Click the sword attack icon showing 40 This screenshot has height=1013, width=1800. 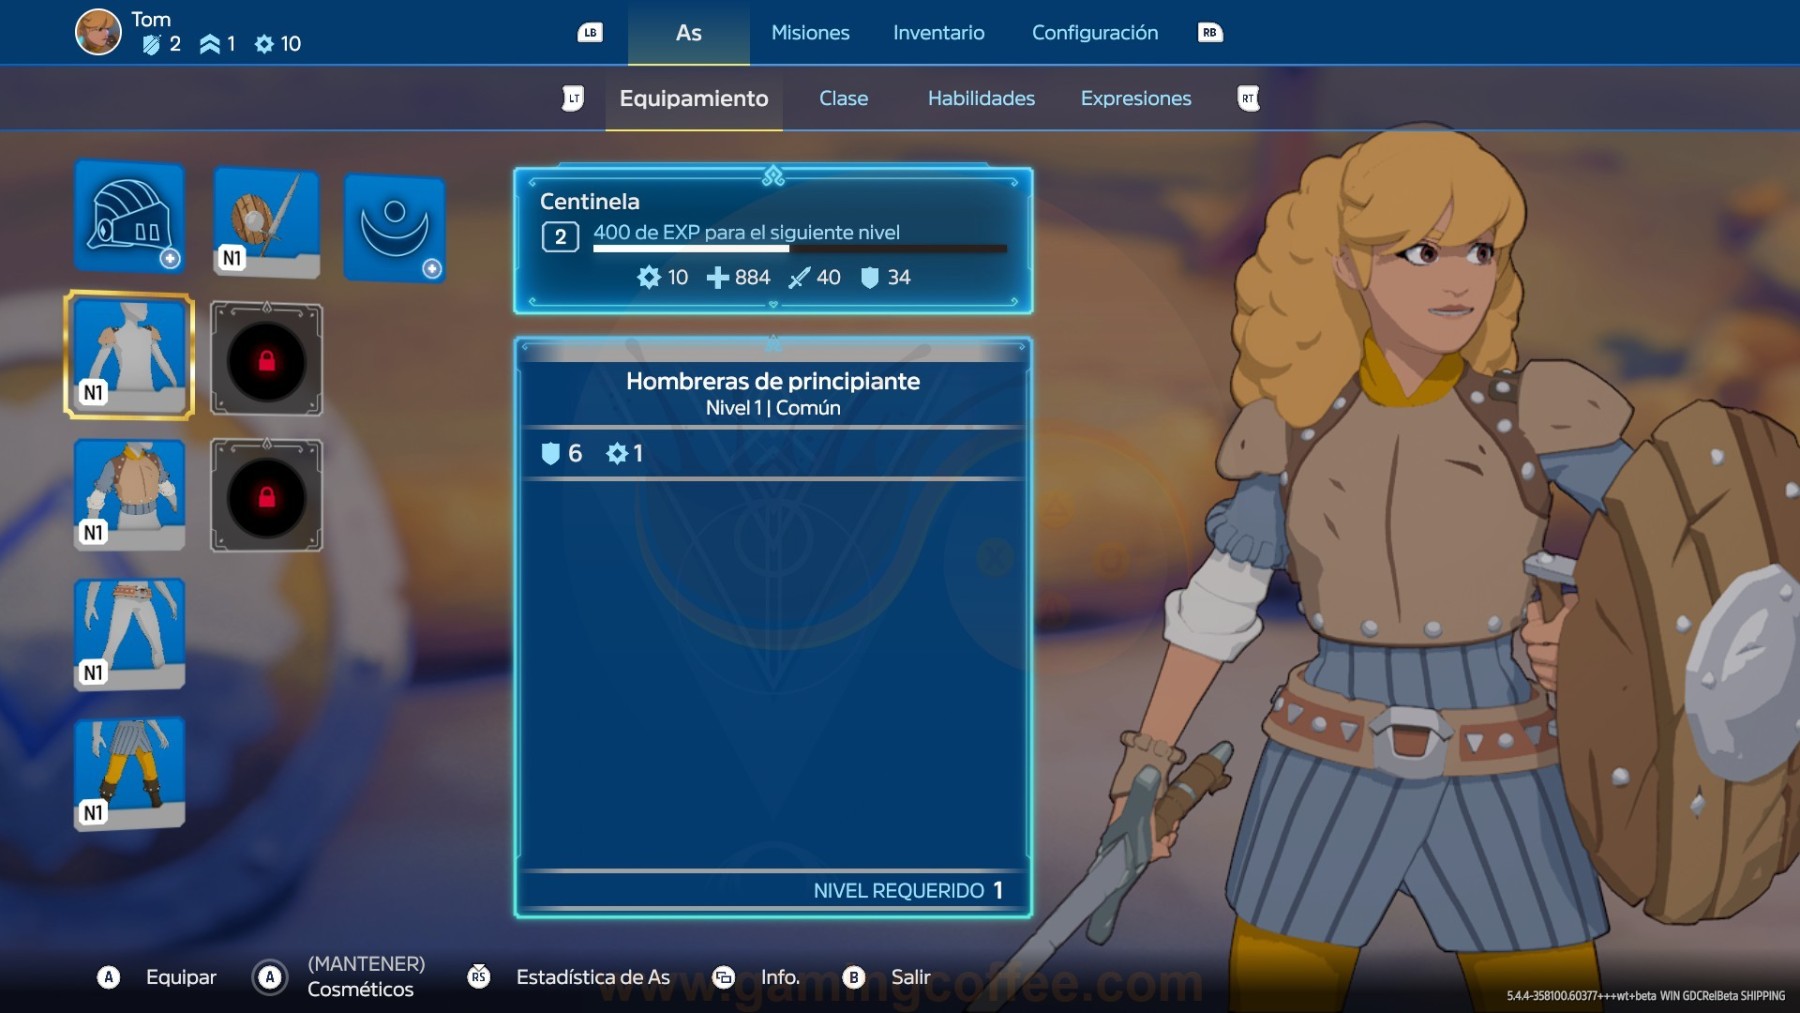pos(799,277)
